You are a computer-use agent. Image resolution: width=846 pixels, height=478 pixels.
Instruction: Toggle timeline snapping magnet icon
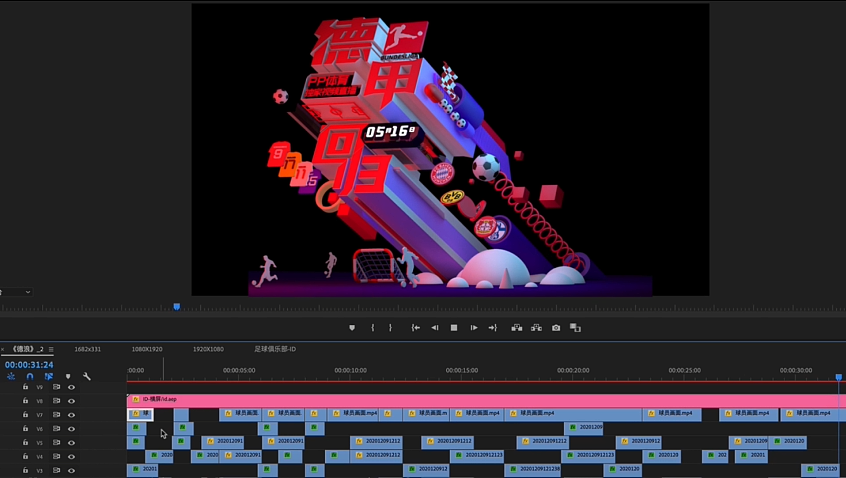(x=30, y=376)
